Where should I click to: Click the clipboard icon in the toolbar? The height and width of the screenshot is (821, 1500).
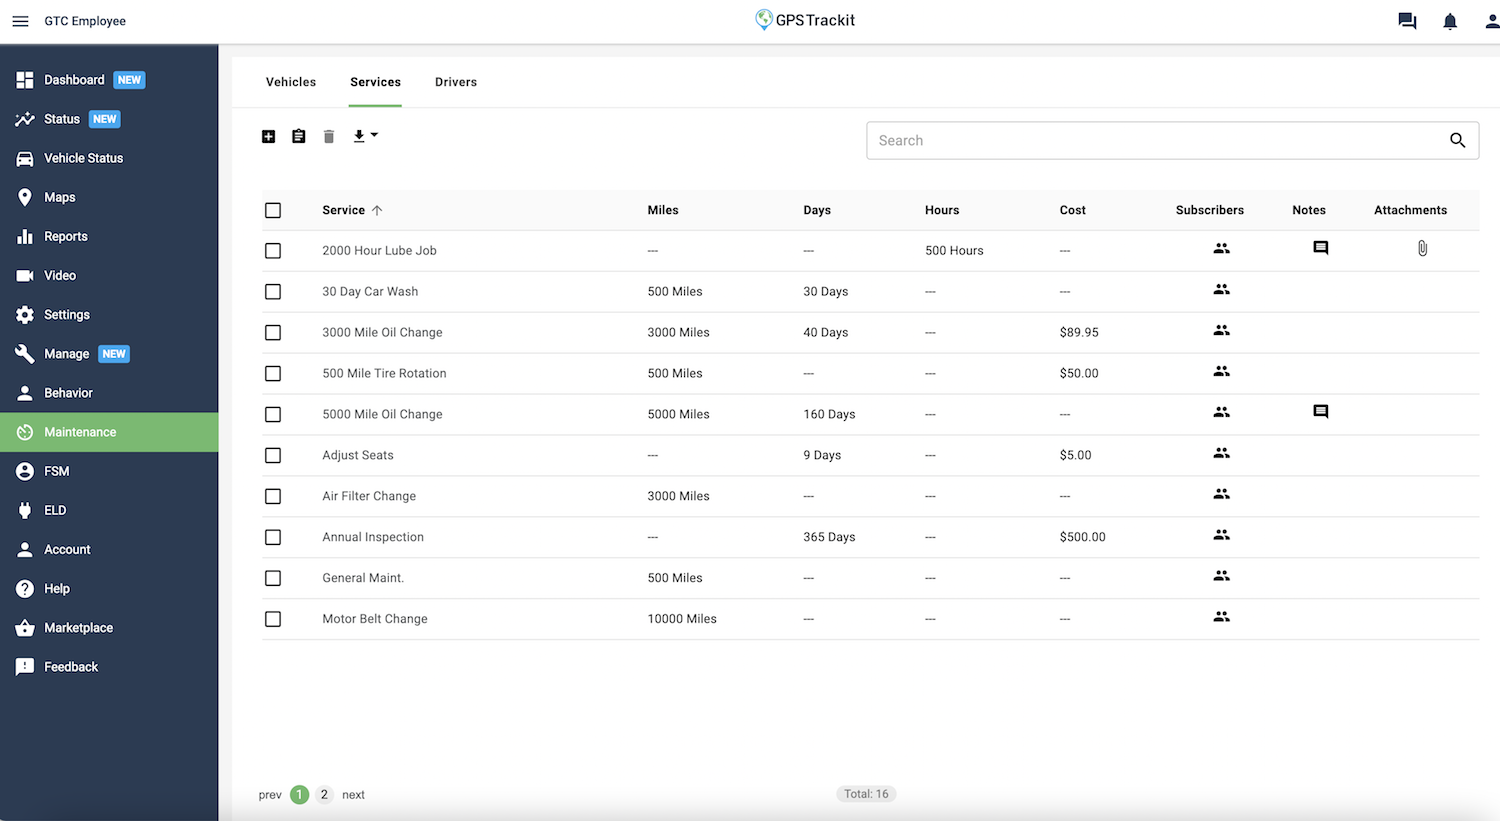298,136
